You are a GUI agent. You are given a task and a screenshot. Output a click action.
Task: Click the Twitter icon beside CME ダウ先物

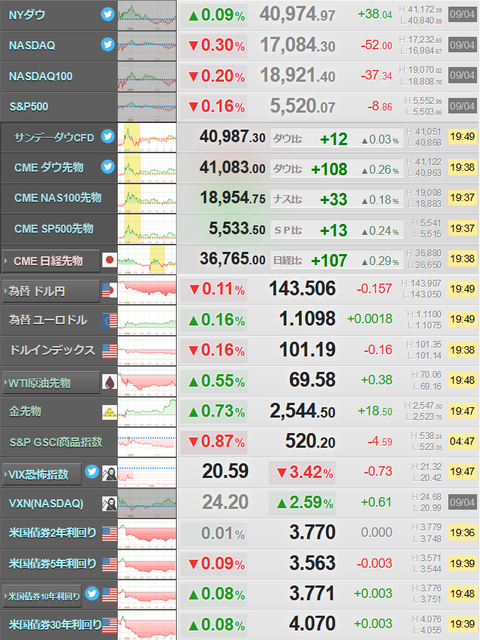coord(108,167)
